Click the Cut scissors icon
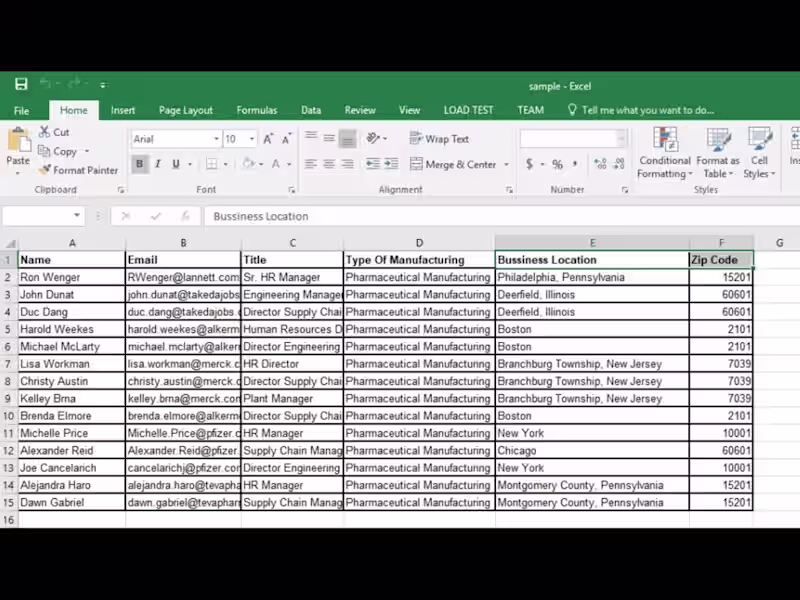Image resolution: width=800 pixels, height=600 pixels. [45, 132]
